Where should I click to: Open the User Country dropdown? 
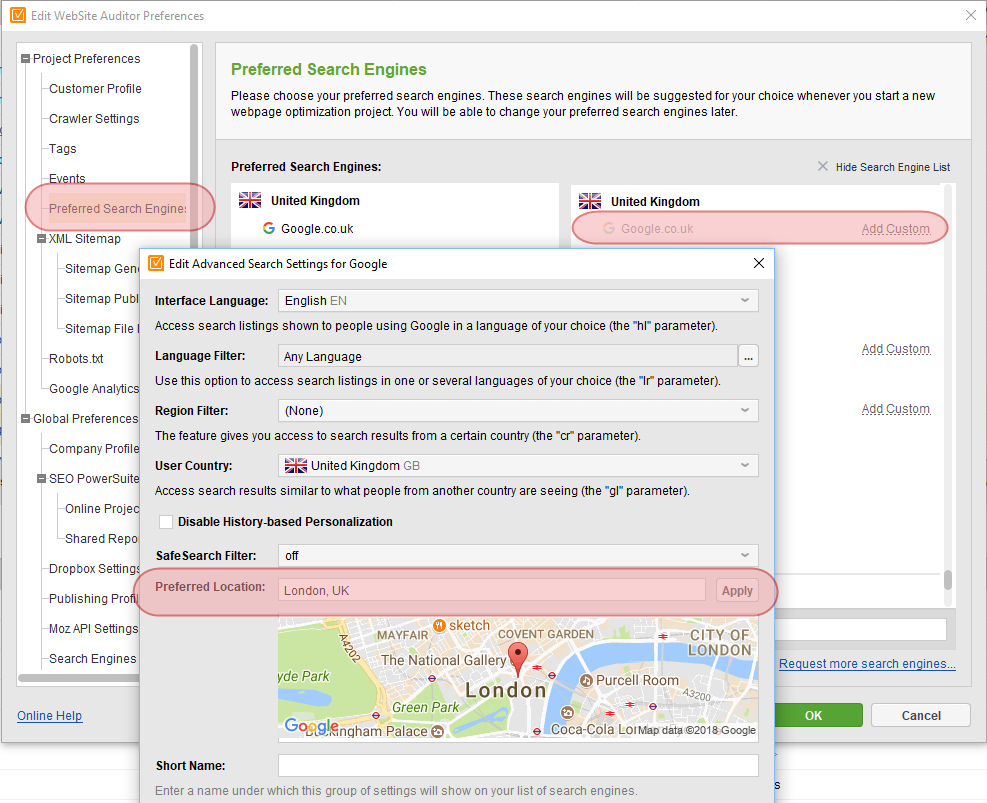point(518,466)
